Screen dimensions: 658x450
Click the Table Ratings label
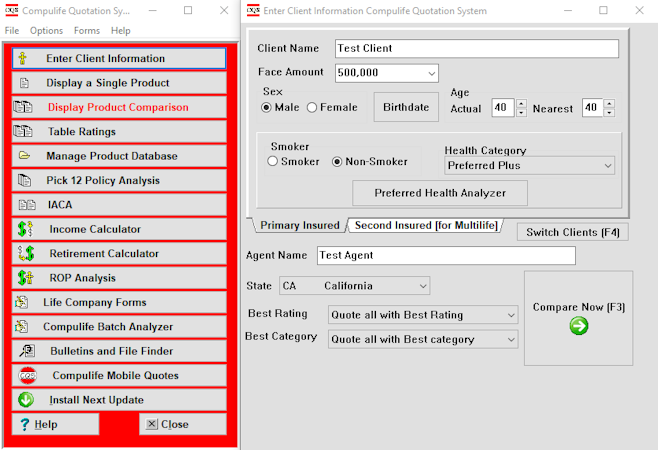pyautogui.click(x=82, y=132)
